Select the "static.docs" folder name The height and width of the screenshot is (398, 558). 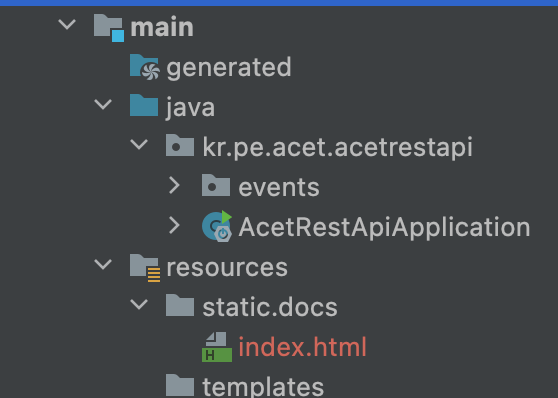270,307
